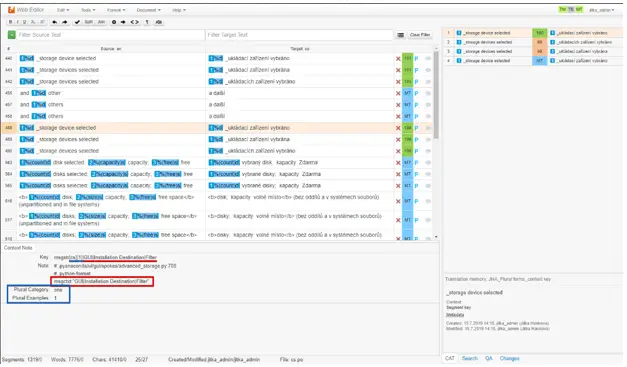627x367 pixels.
Task: Insert tag using the angle brackets icon
Action: point(135,22)
